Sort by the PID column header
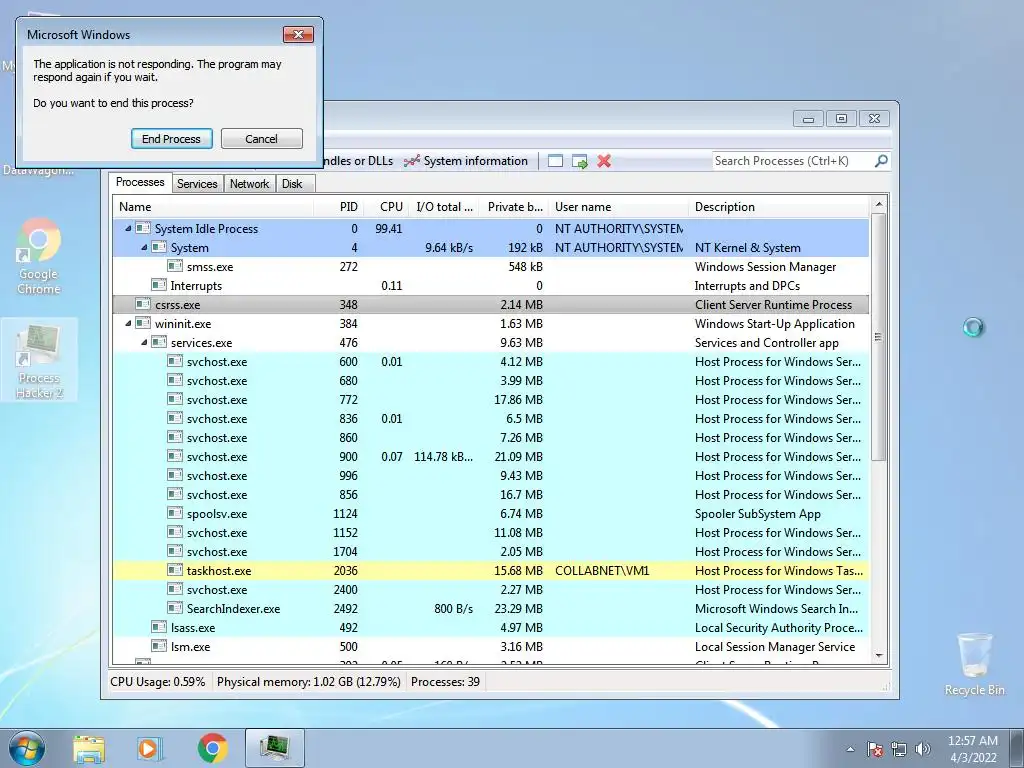Image resolution: width=1024 pixels, height=768 pixels. tap(339, 206)
